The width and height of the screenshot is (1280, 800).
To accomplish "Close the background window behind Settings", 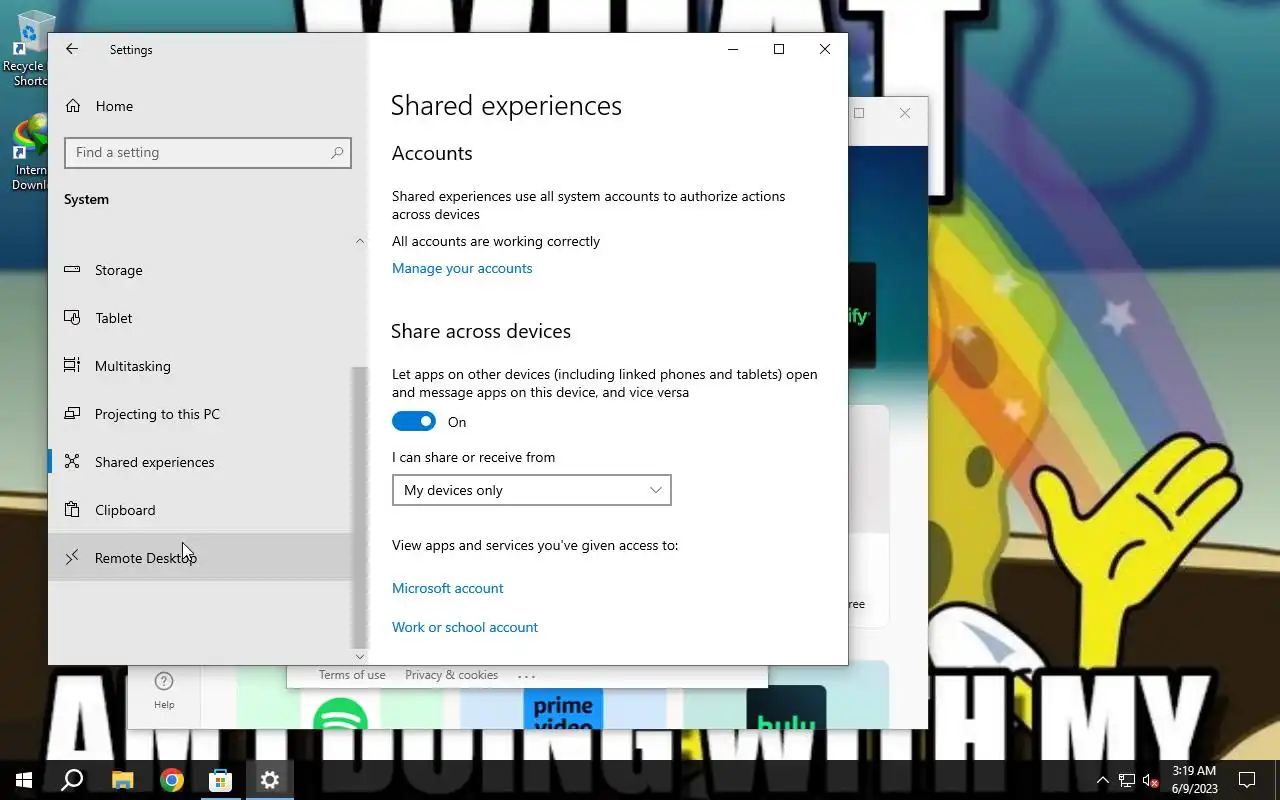I will [905, 113].
